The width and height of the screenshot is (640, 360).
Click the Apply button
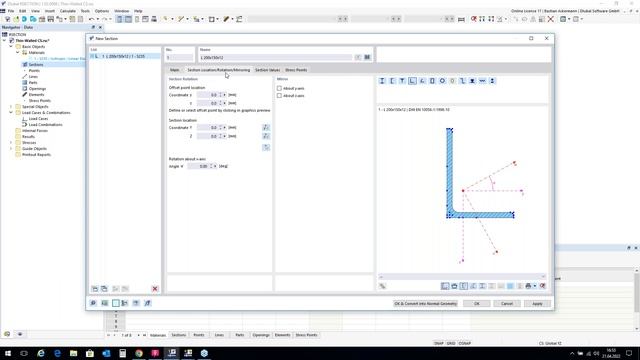pos(537,304)
